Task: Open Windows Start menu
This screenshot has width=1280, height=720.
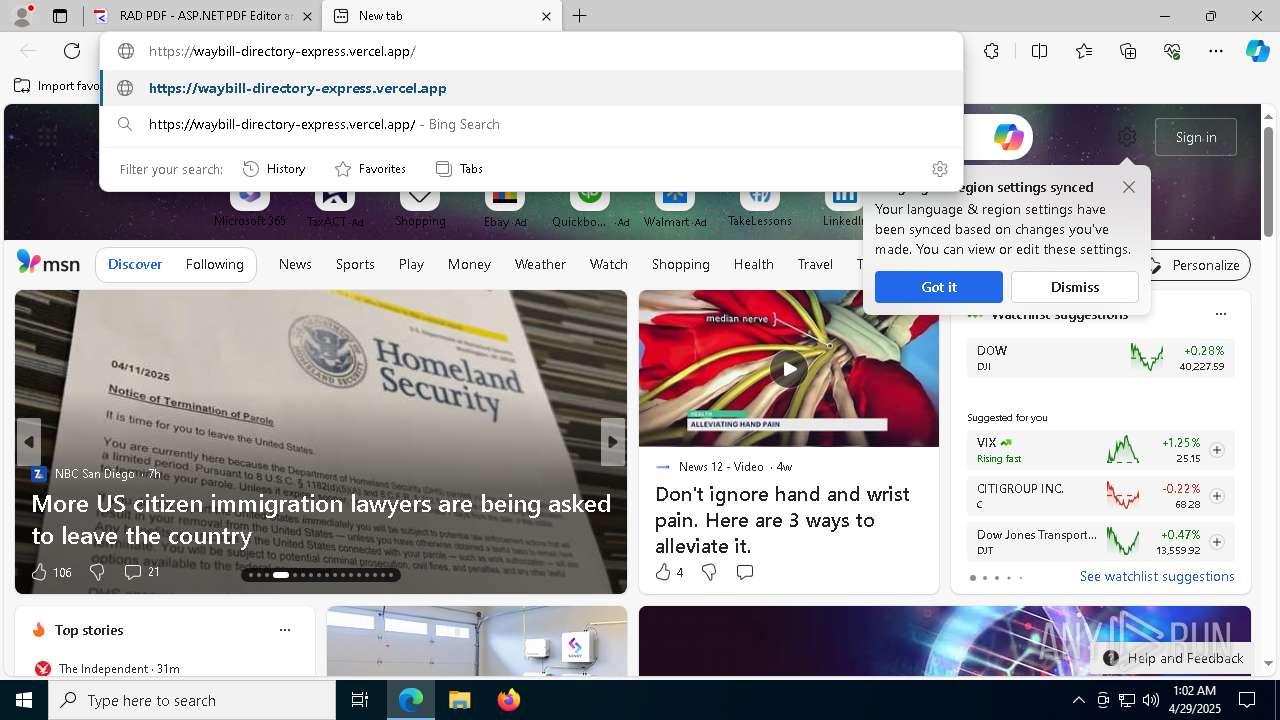Action: coord(24,700)
